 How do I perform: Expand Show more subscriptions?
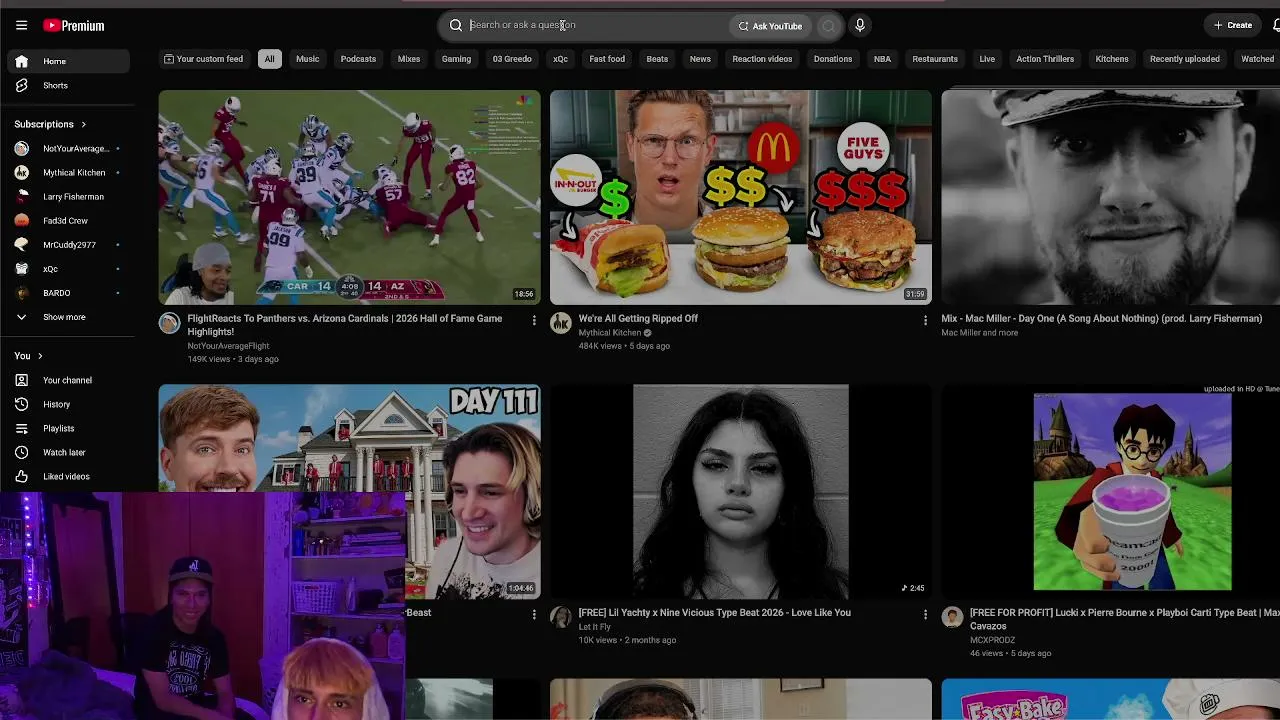click(68, 317)
